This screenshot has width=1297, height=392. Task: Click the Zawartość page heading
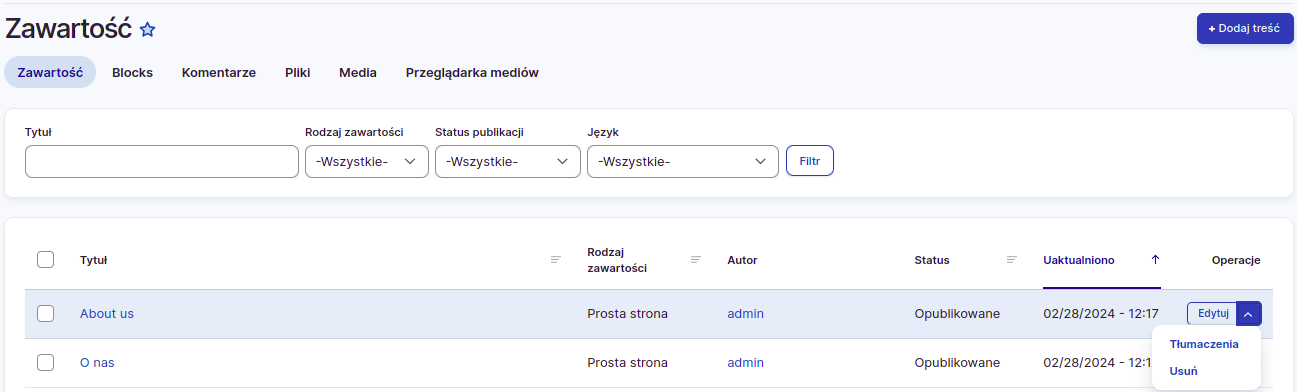(69, 29)
